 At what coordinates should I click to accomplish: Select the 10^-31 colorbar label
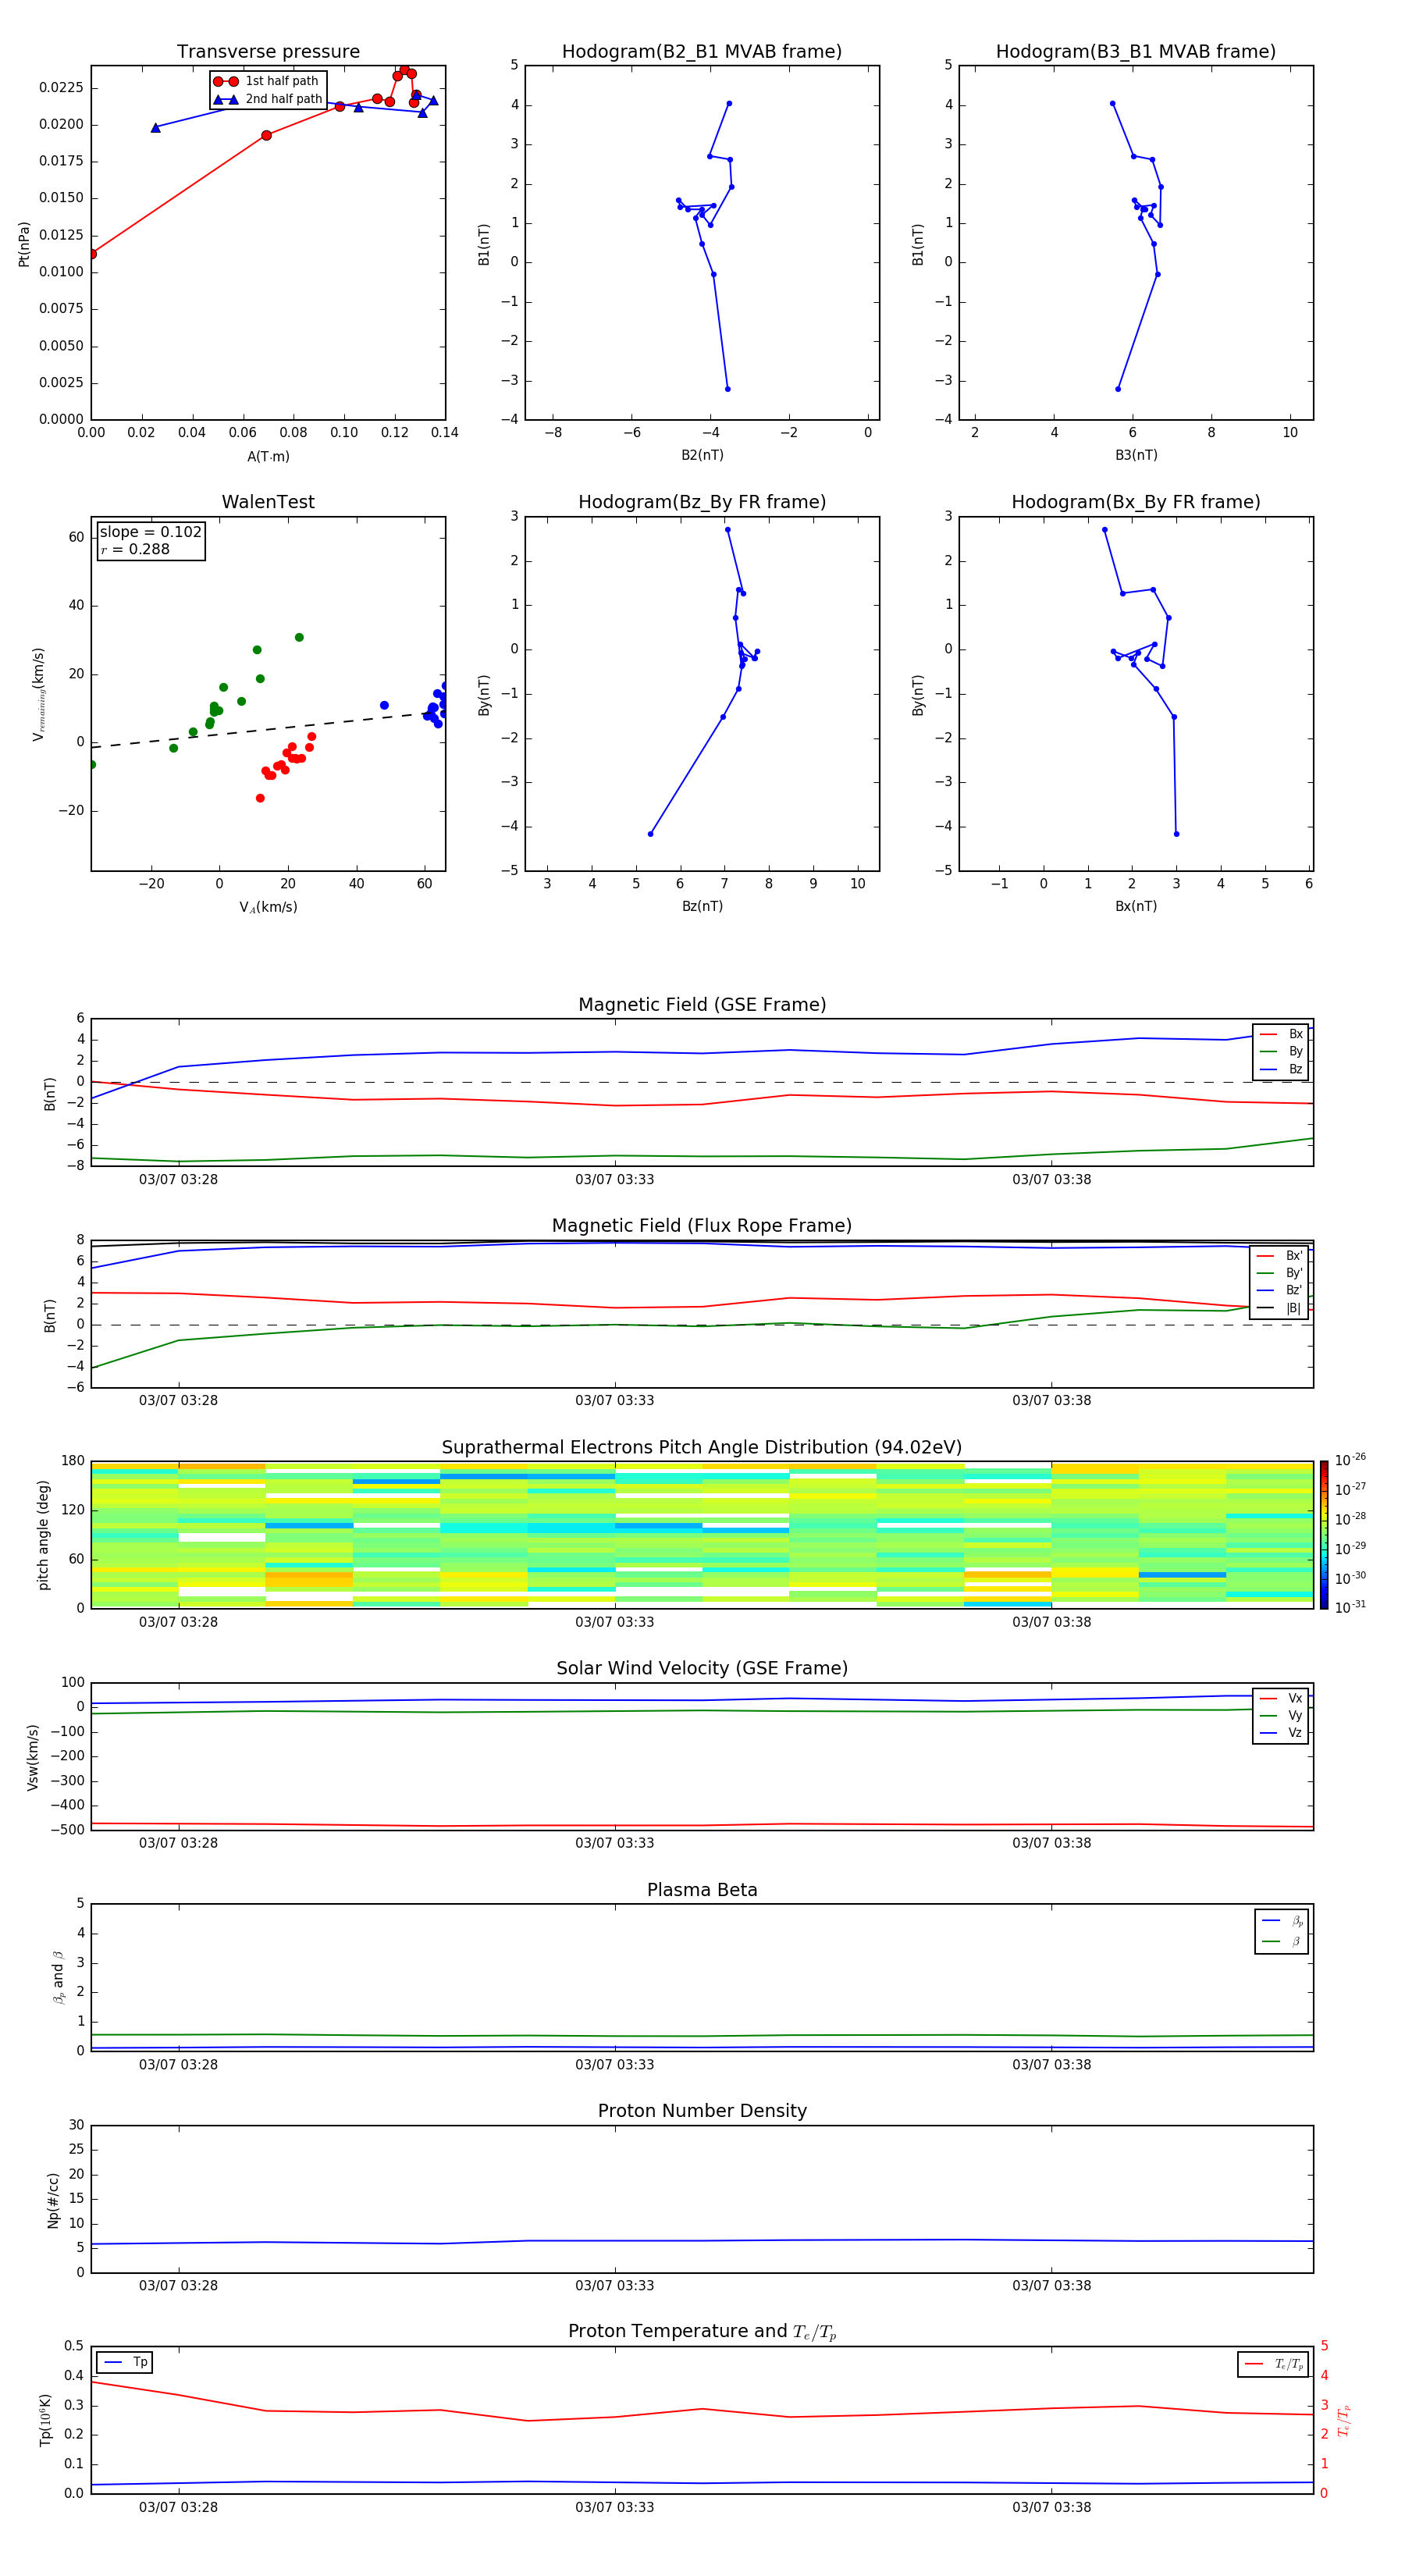click(1350, 1607)
